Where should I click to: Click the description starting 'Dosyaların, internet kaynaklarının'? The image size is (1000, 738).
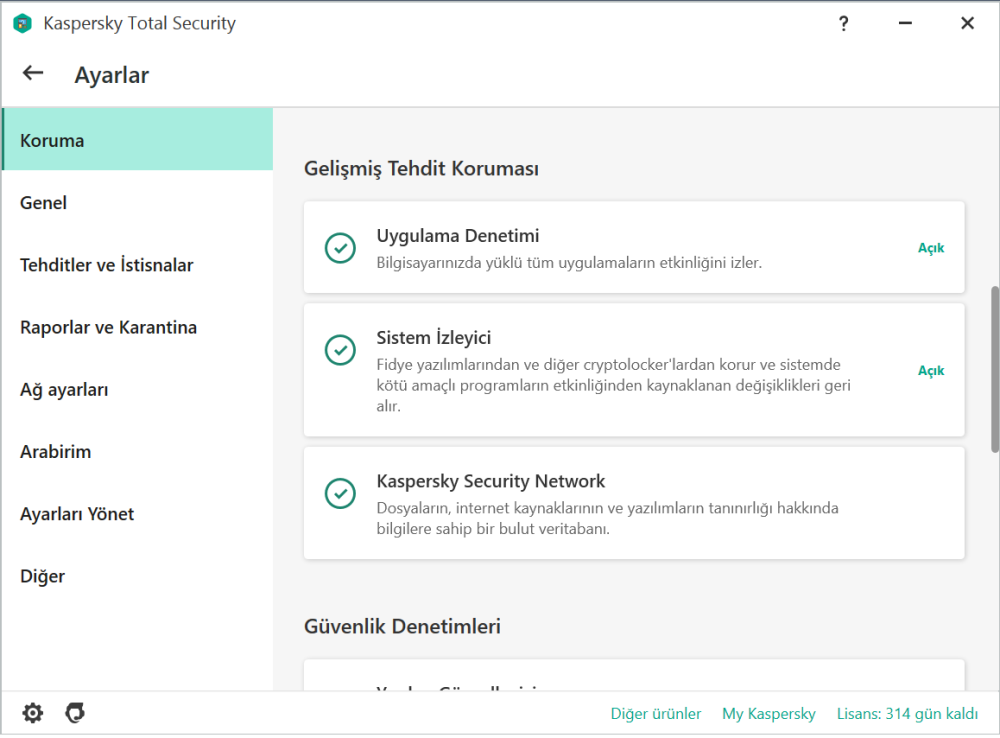(x=607, y=519)
